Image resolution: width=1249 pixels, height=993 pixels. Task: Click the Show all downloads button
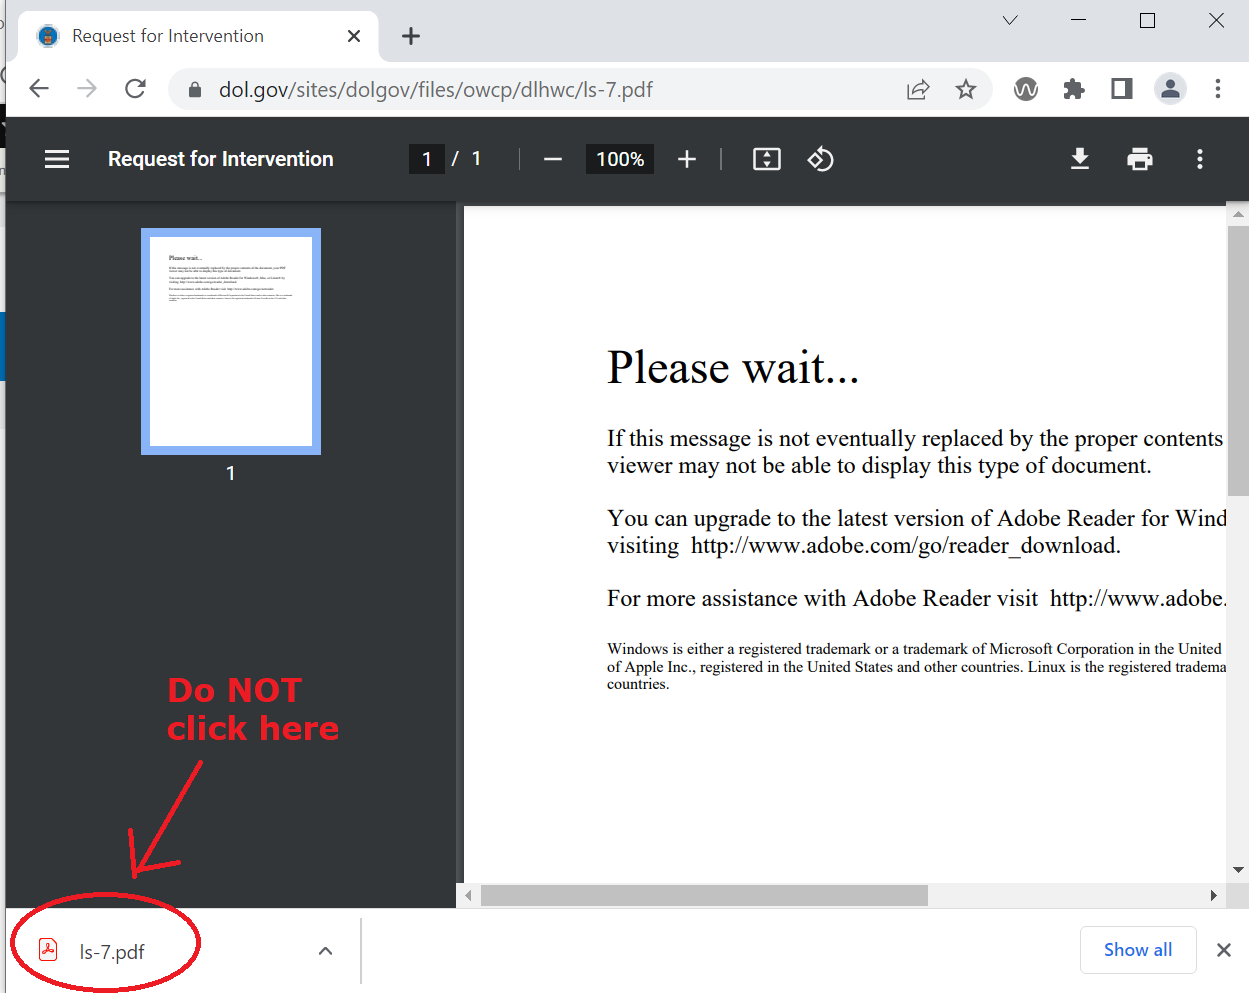tap(1137, 950)
